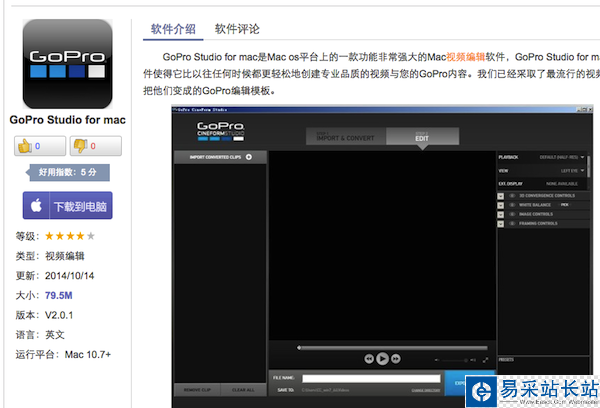
Task: Click the plus icon beside Import Converted Clips
Action: point(249,157)
